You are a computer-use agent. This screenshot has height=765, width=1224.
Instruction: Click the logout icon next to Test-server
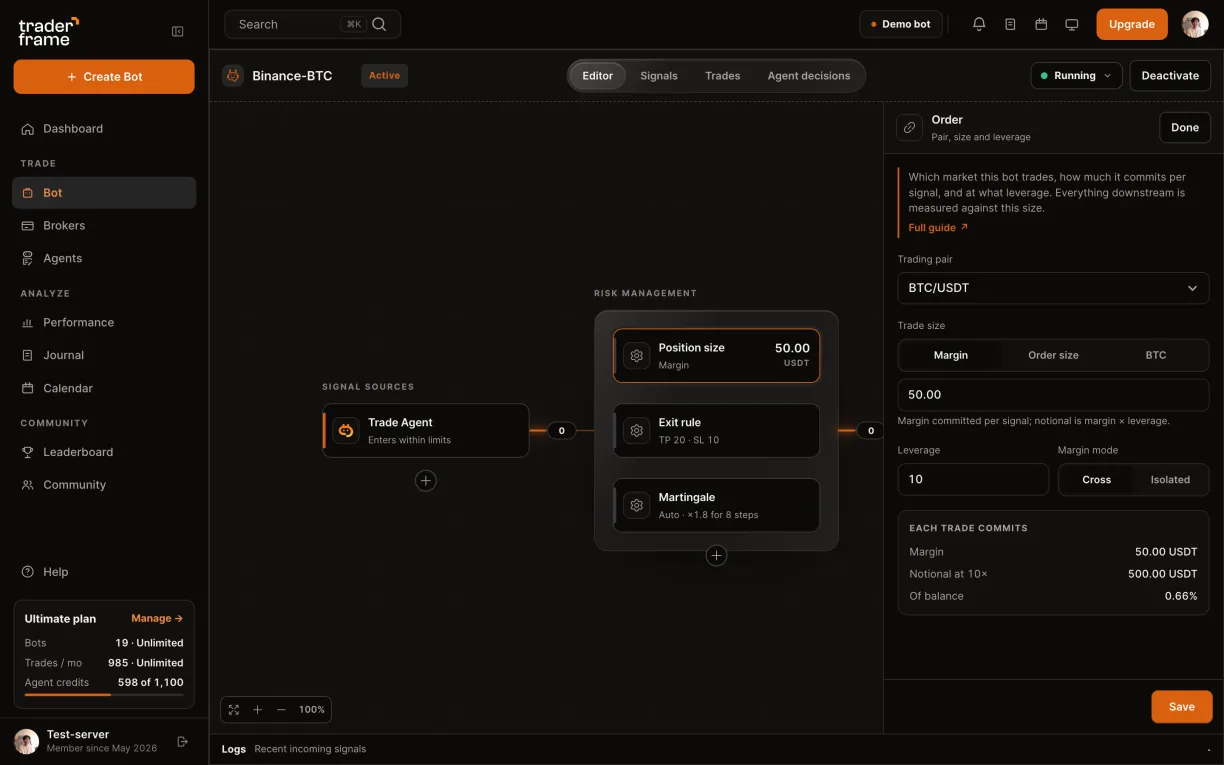click(182, 741)
